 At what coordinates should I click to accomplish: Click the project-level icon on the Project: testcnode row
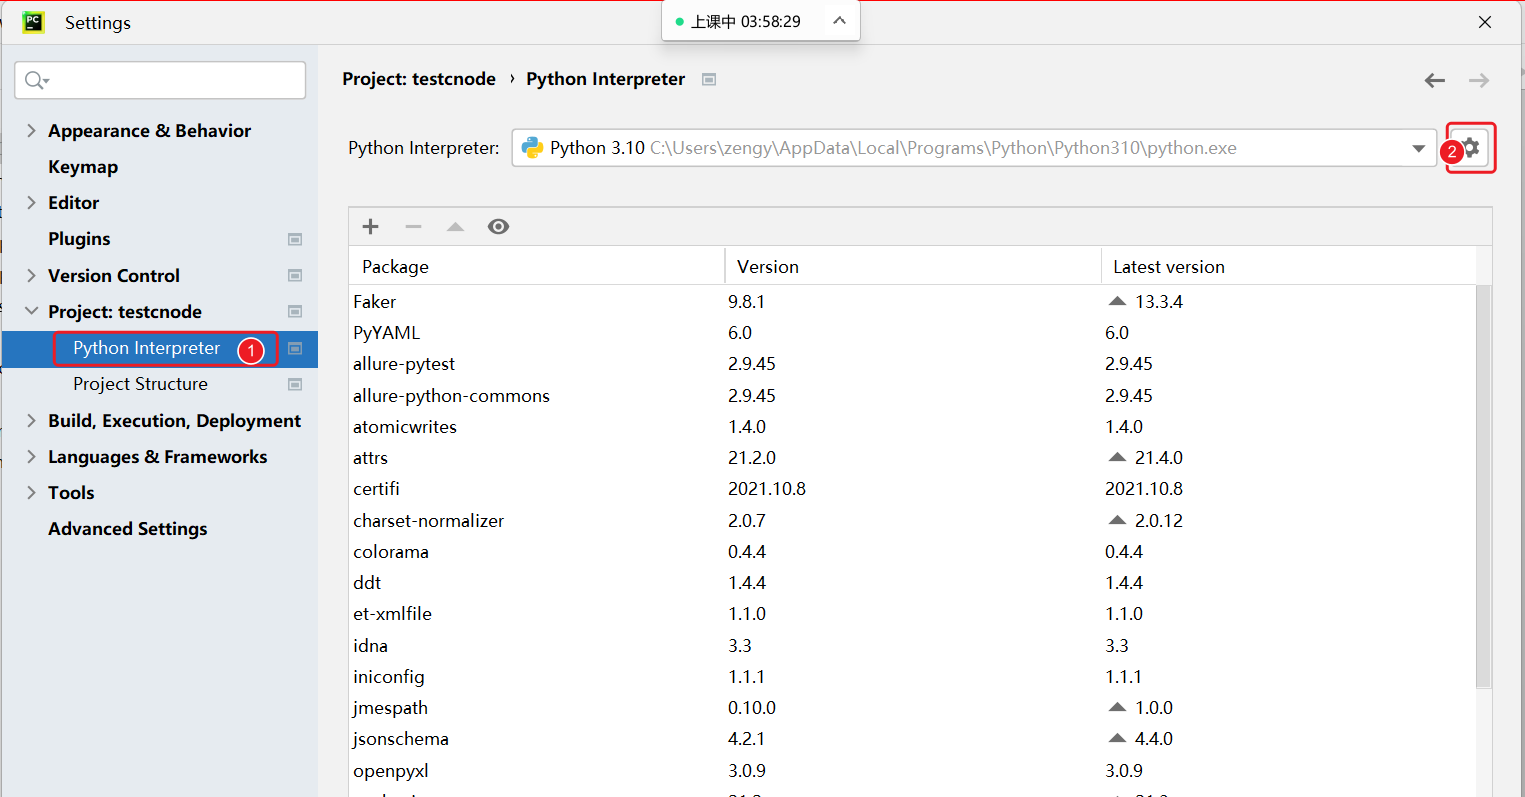295,311
